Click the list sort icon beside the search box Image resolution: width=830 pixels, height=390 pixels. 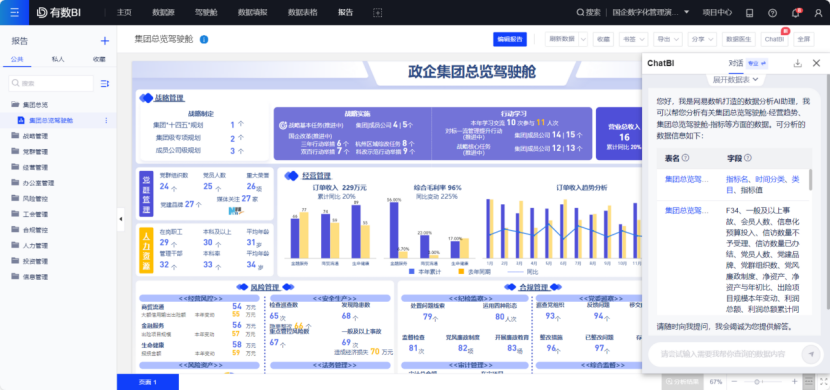pyautogui.click(x=105, y=83)
